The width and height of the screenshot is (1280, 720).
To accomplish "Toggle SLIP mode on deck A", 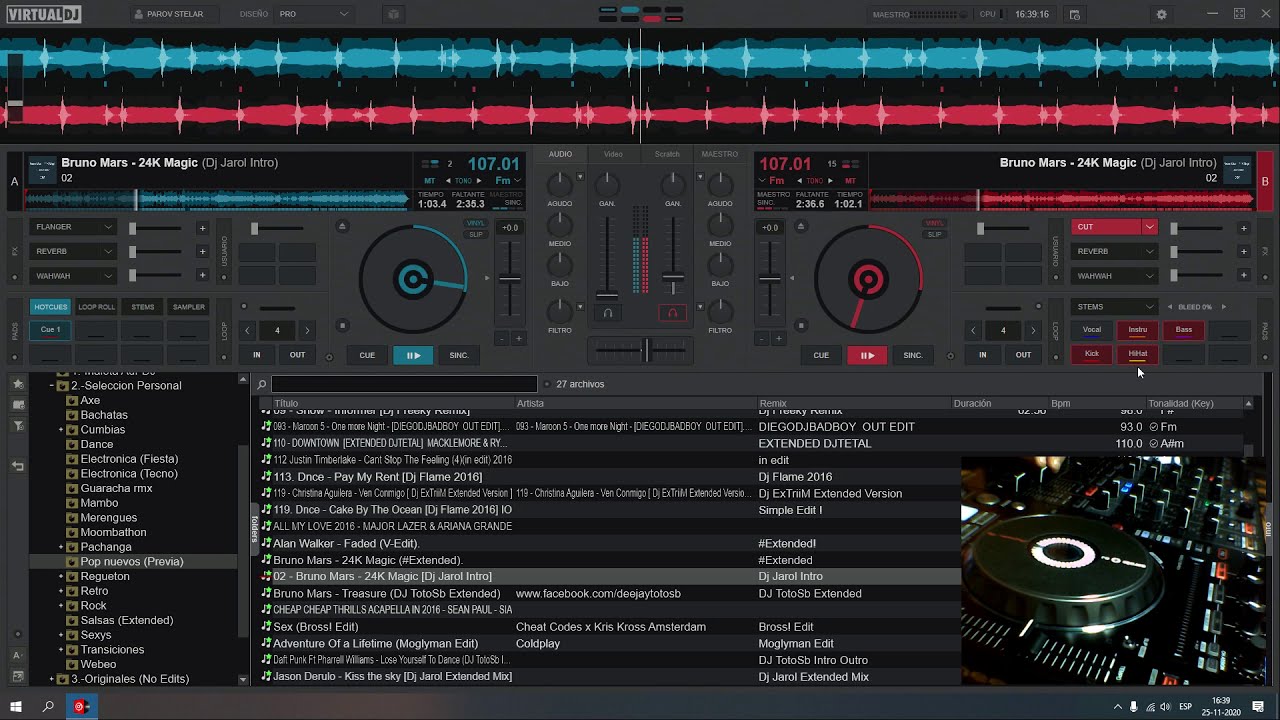I will (x=475, y=234).
